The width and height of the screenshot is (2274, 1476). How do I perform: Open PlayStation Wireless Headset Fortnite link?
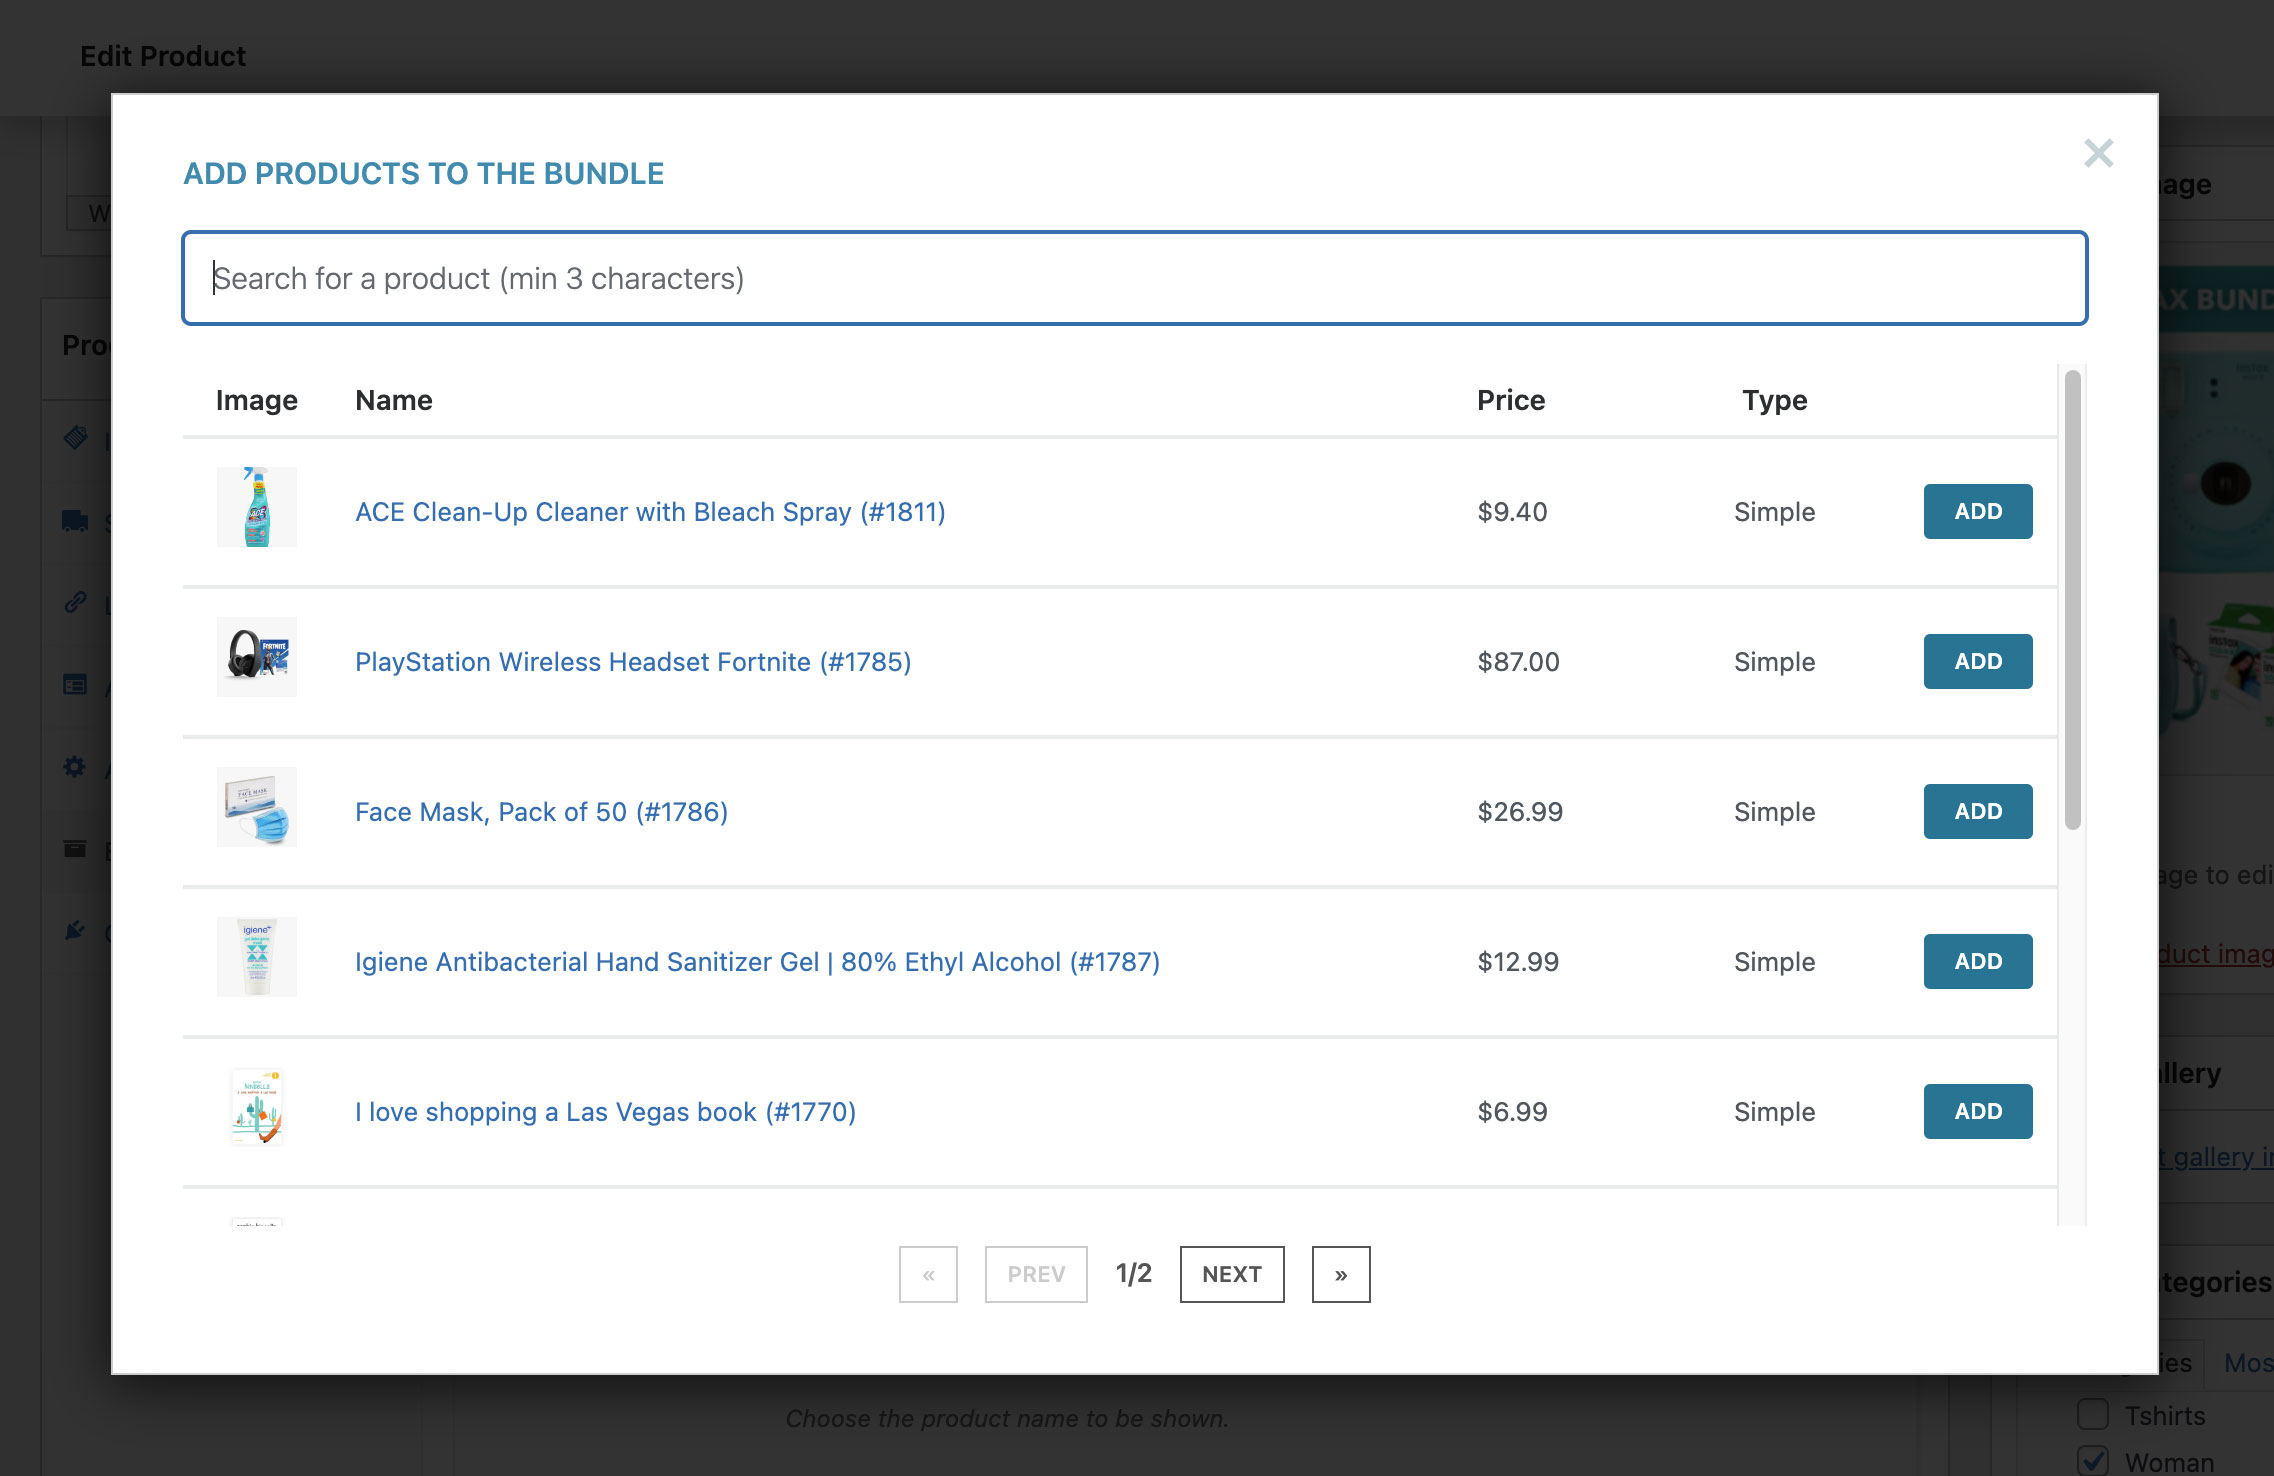click(x=633, y=662)
